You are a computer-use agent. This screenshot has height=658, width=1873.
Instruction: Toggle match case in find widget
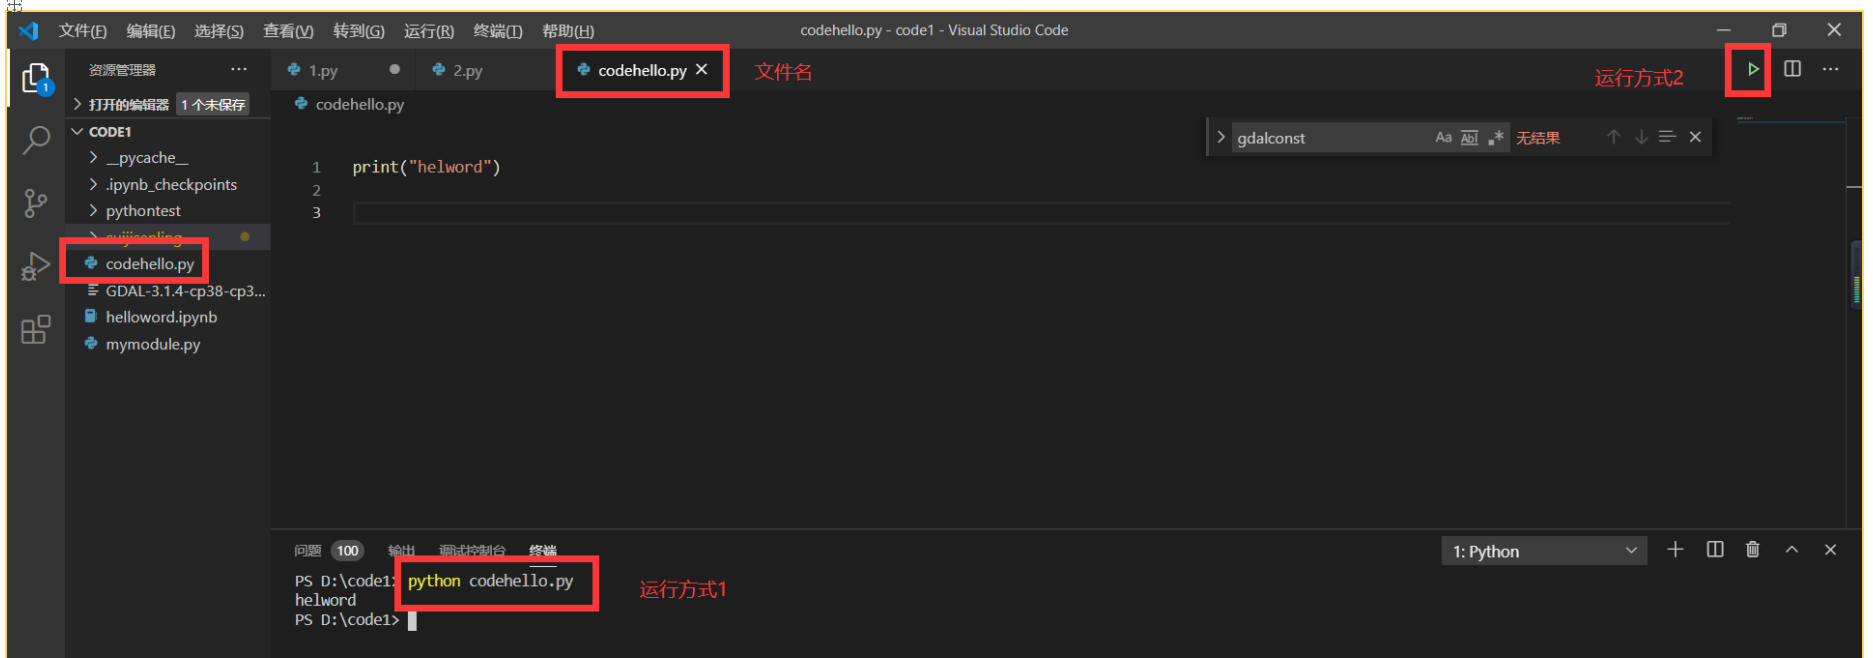tap(1443, 137)
